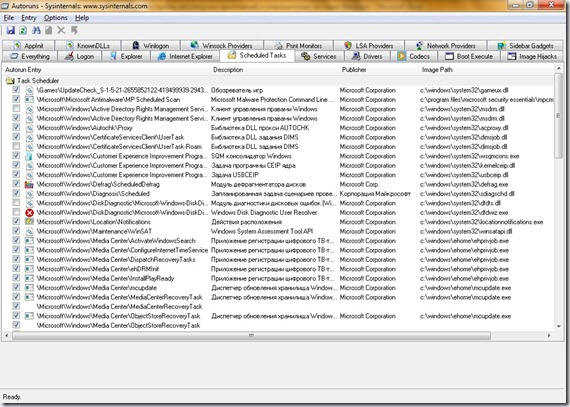Uncheck the Games UpdateCheck entry
This screenshot has width=570, height=407.
tap(16, 89)
